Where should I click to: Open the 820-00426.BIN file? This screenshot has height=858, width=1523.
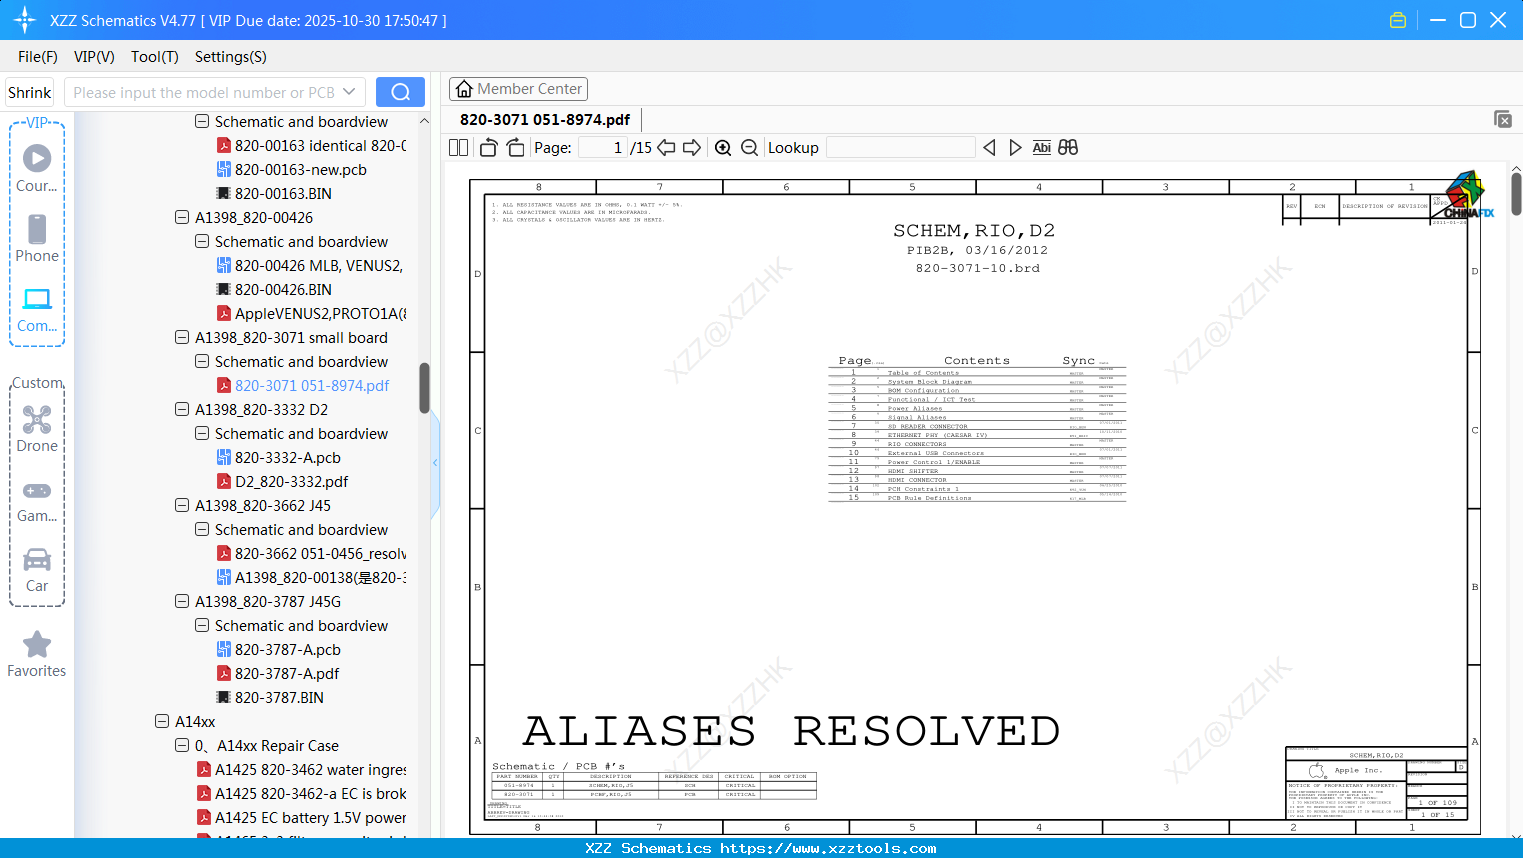(x=283, y=289)
